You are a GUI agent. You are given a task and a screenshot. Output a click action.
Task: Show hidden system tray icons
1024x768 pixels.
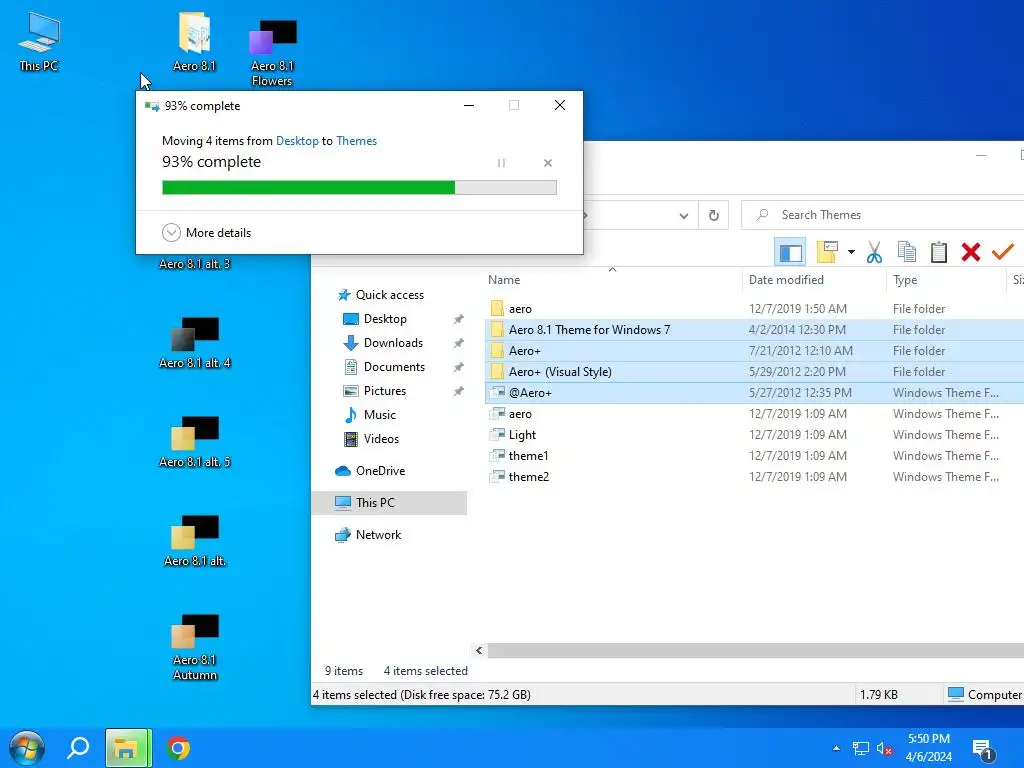pos(836,748)
